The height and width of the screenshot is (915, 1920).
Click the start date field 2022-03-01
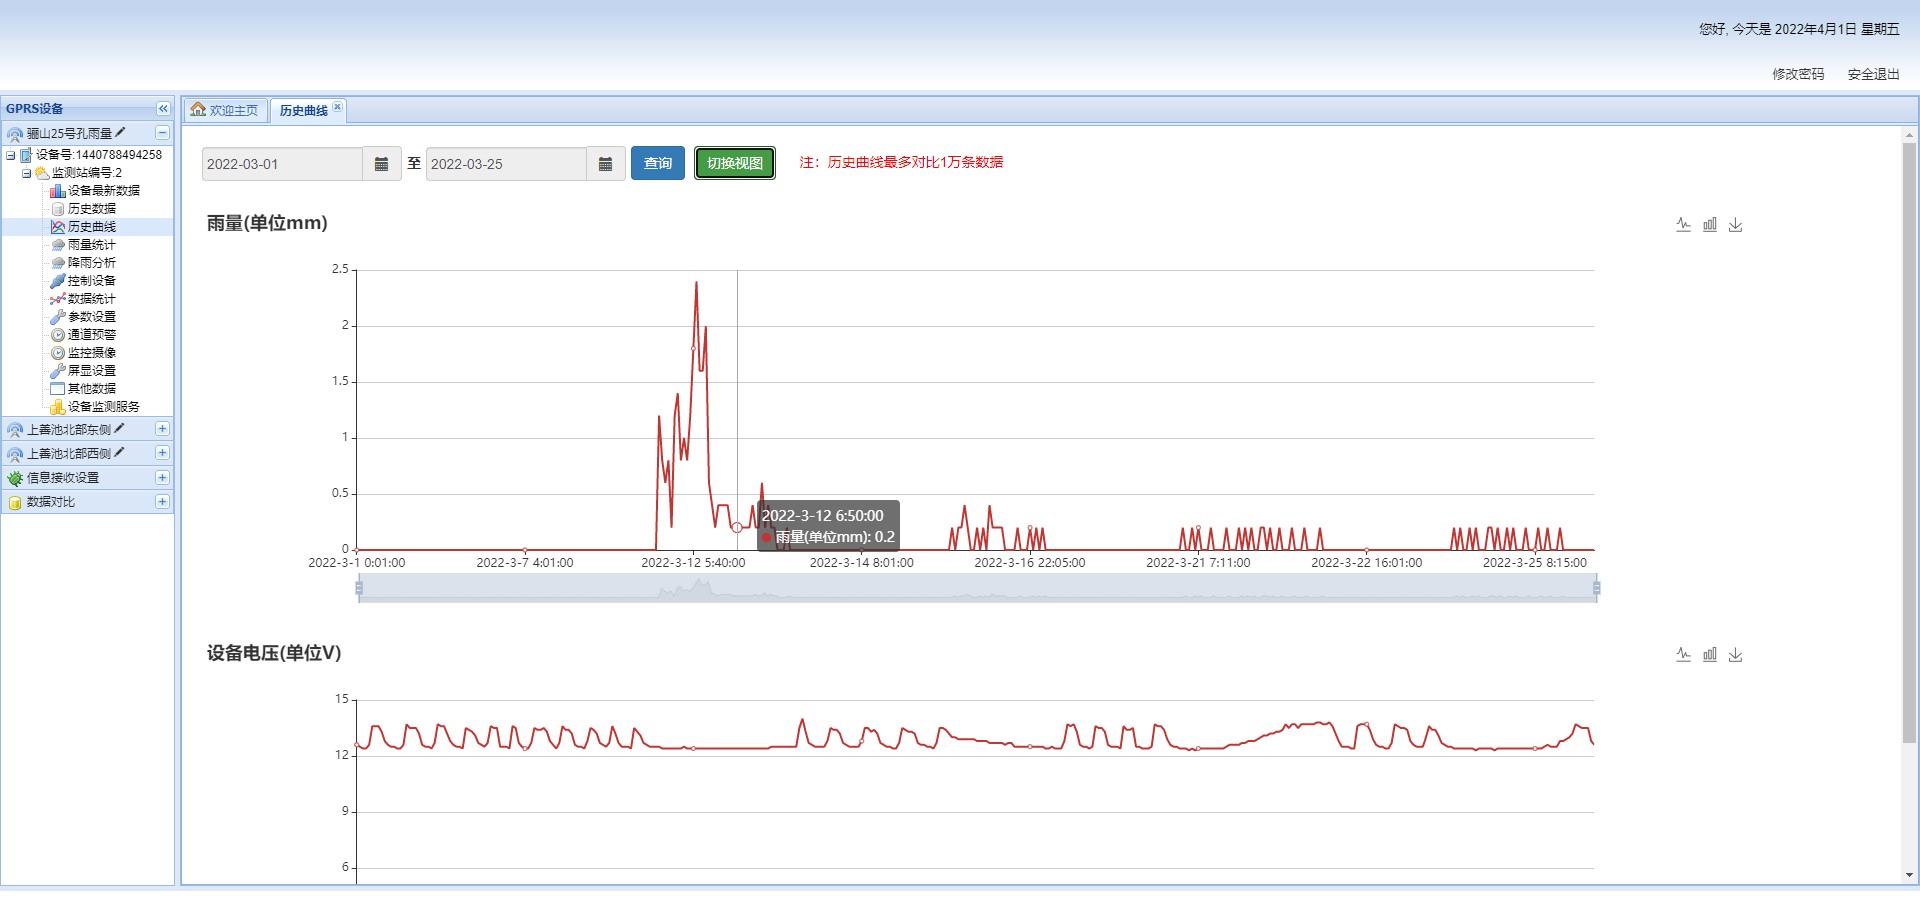point(282,164)
